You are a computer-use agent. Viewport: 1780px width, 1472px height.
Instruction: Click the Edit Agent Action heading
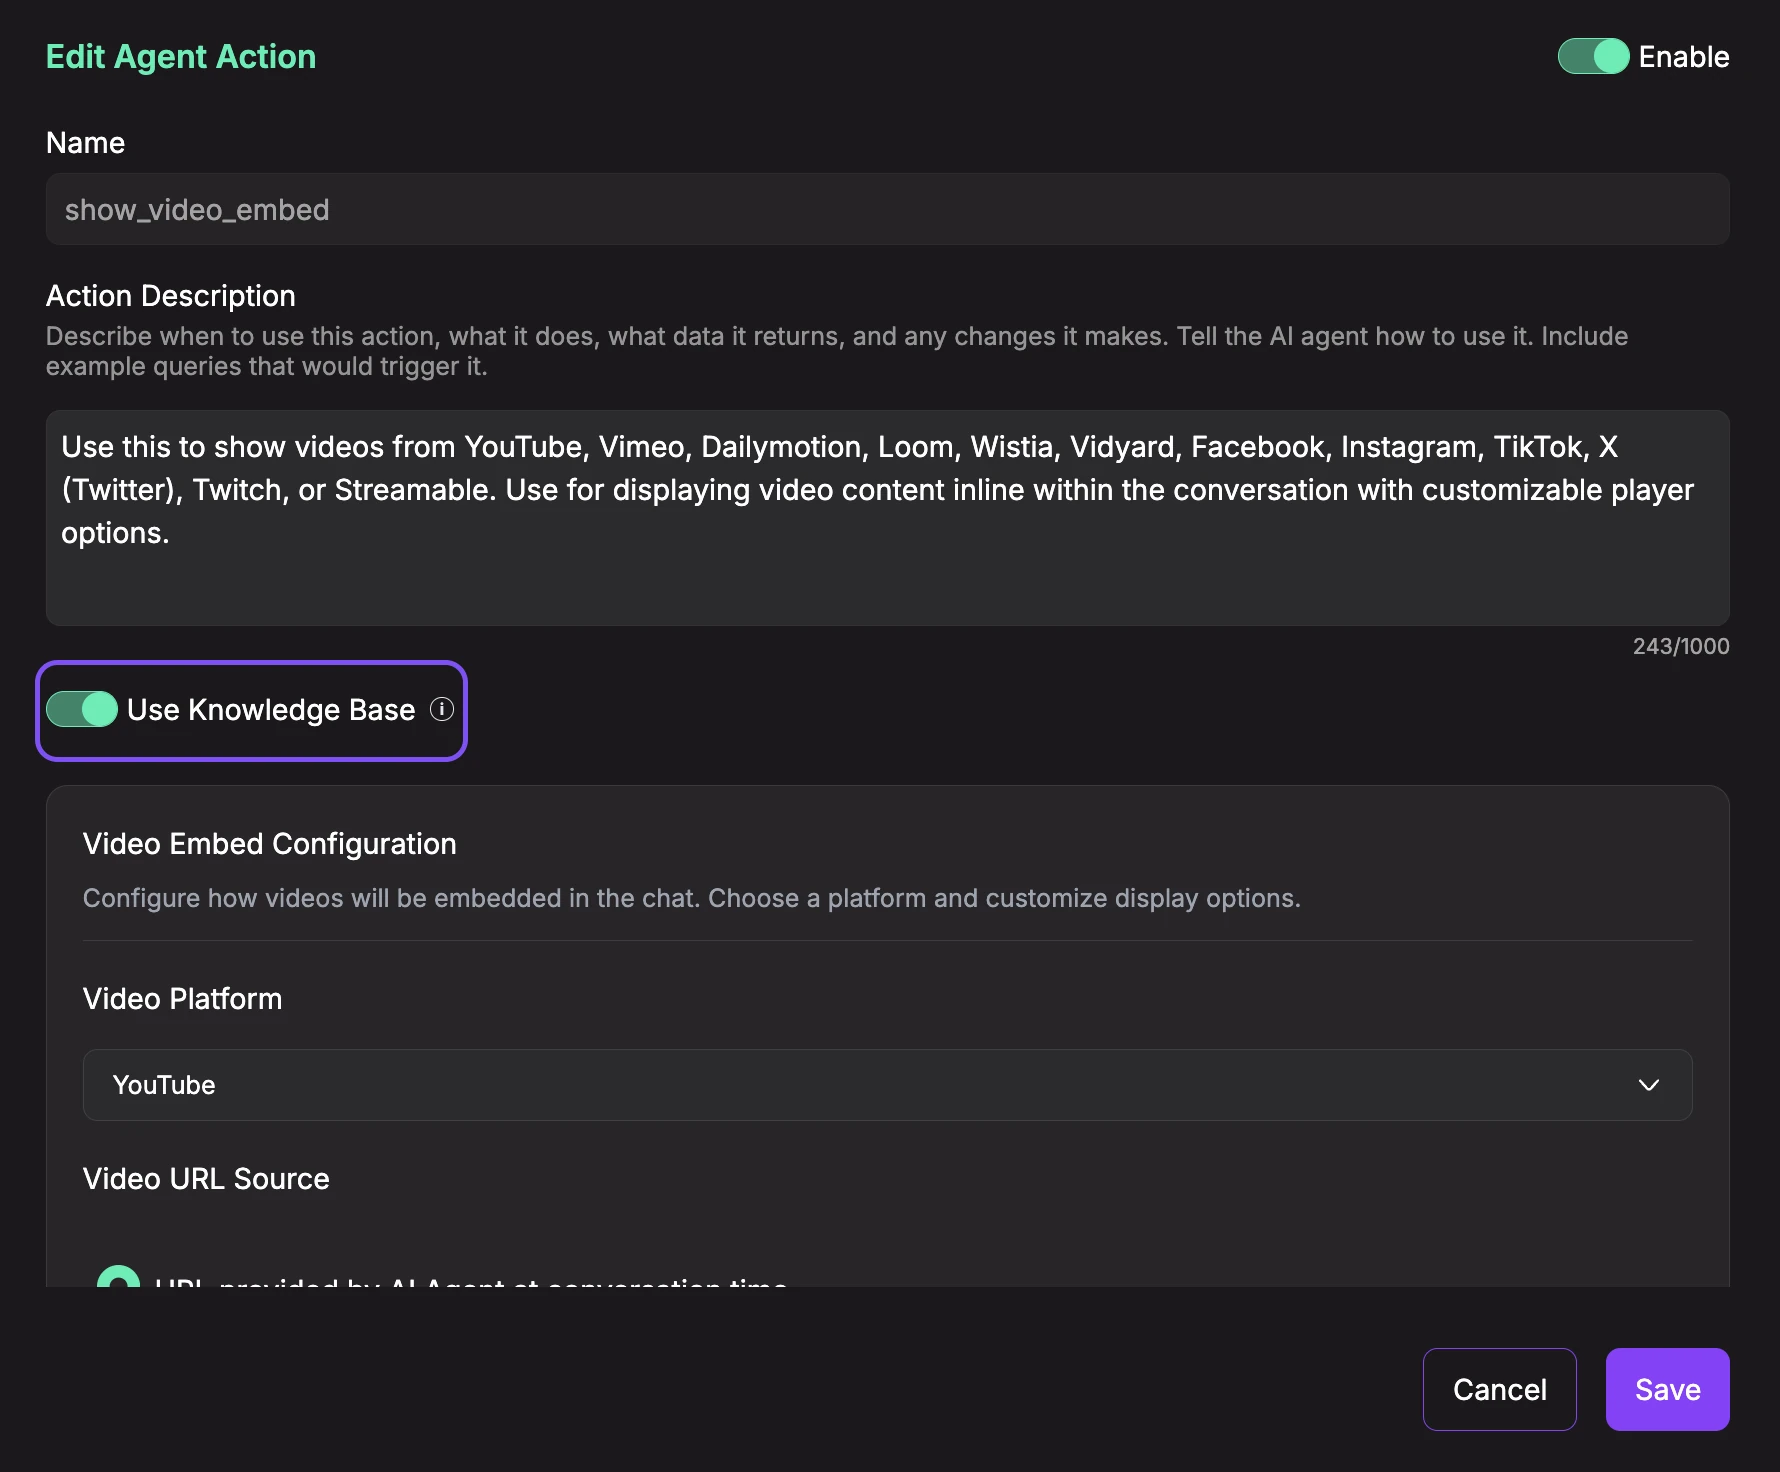(180, 57)
